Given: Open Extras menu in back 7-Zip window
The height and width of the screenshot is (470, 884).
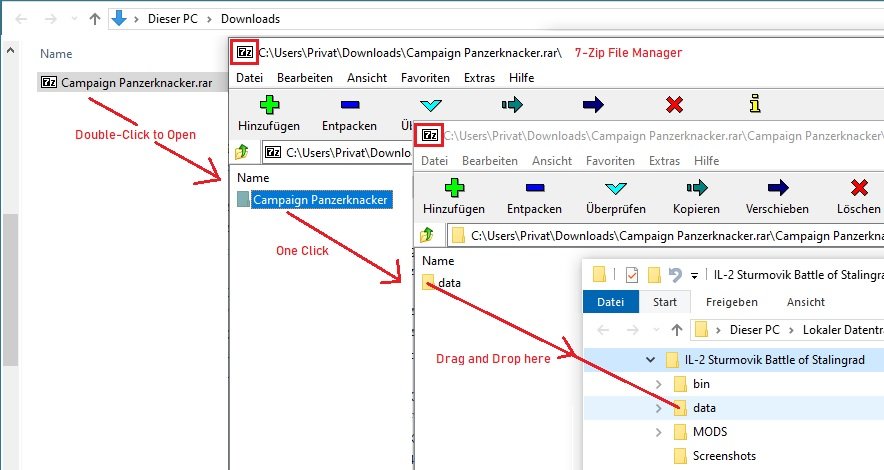Looking at the screenshot, I should (x=479, y=78).
